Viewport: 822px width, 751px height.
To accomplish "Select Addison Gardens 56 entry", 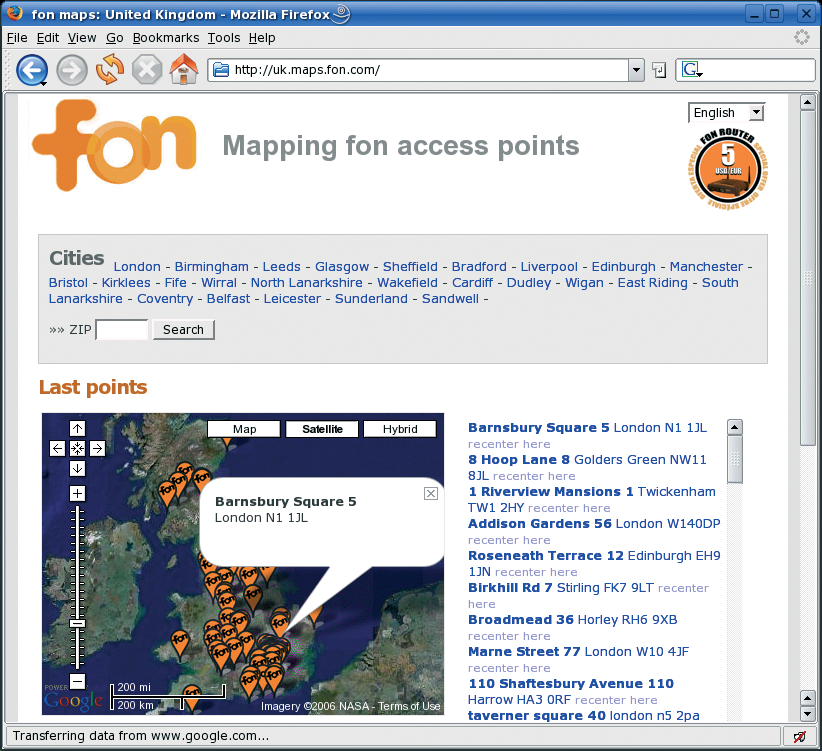I will pos(539,524).
